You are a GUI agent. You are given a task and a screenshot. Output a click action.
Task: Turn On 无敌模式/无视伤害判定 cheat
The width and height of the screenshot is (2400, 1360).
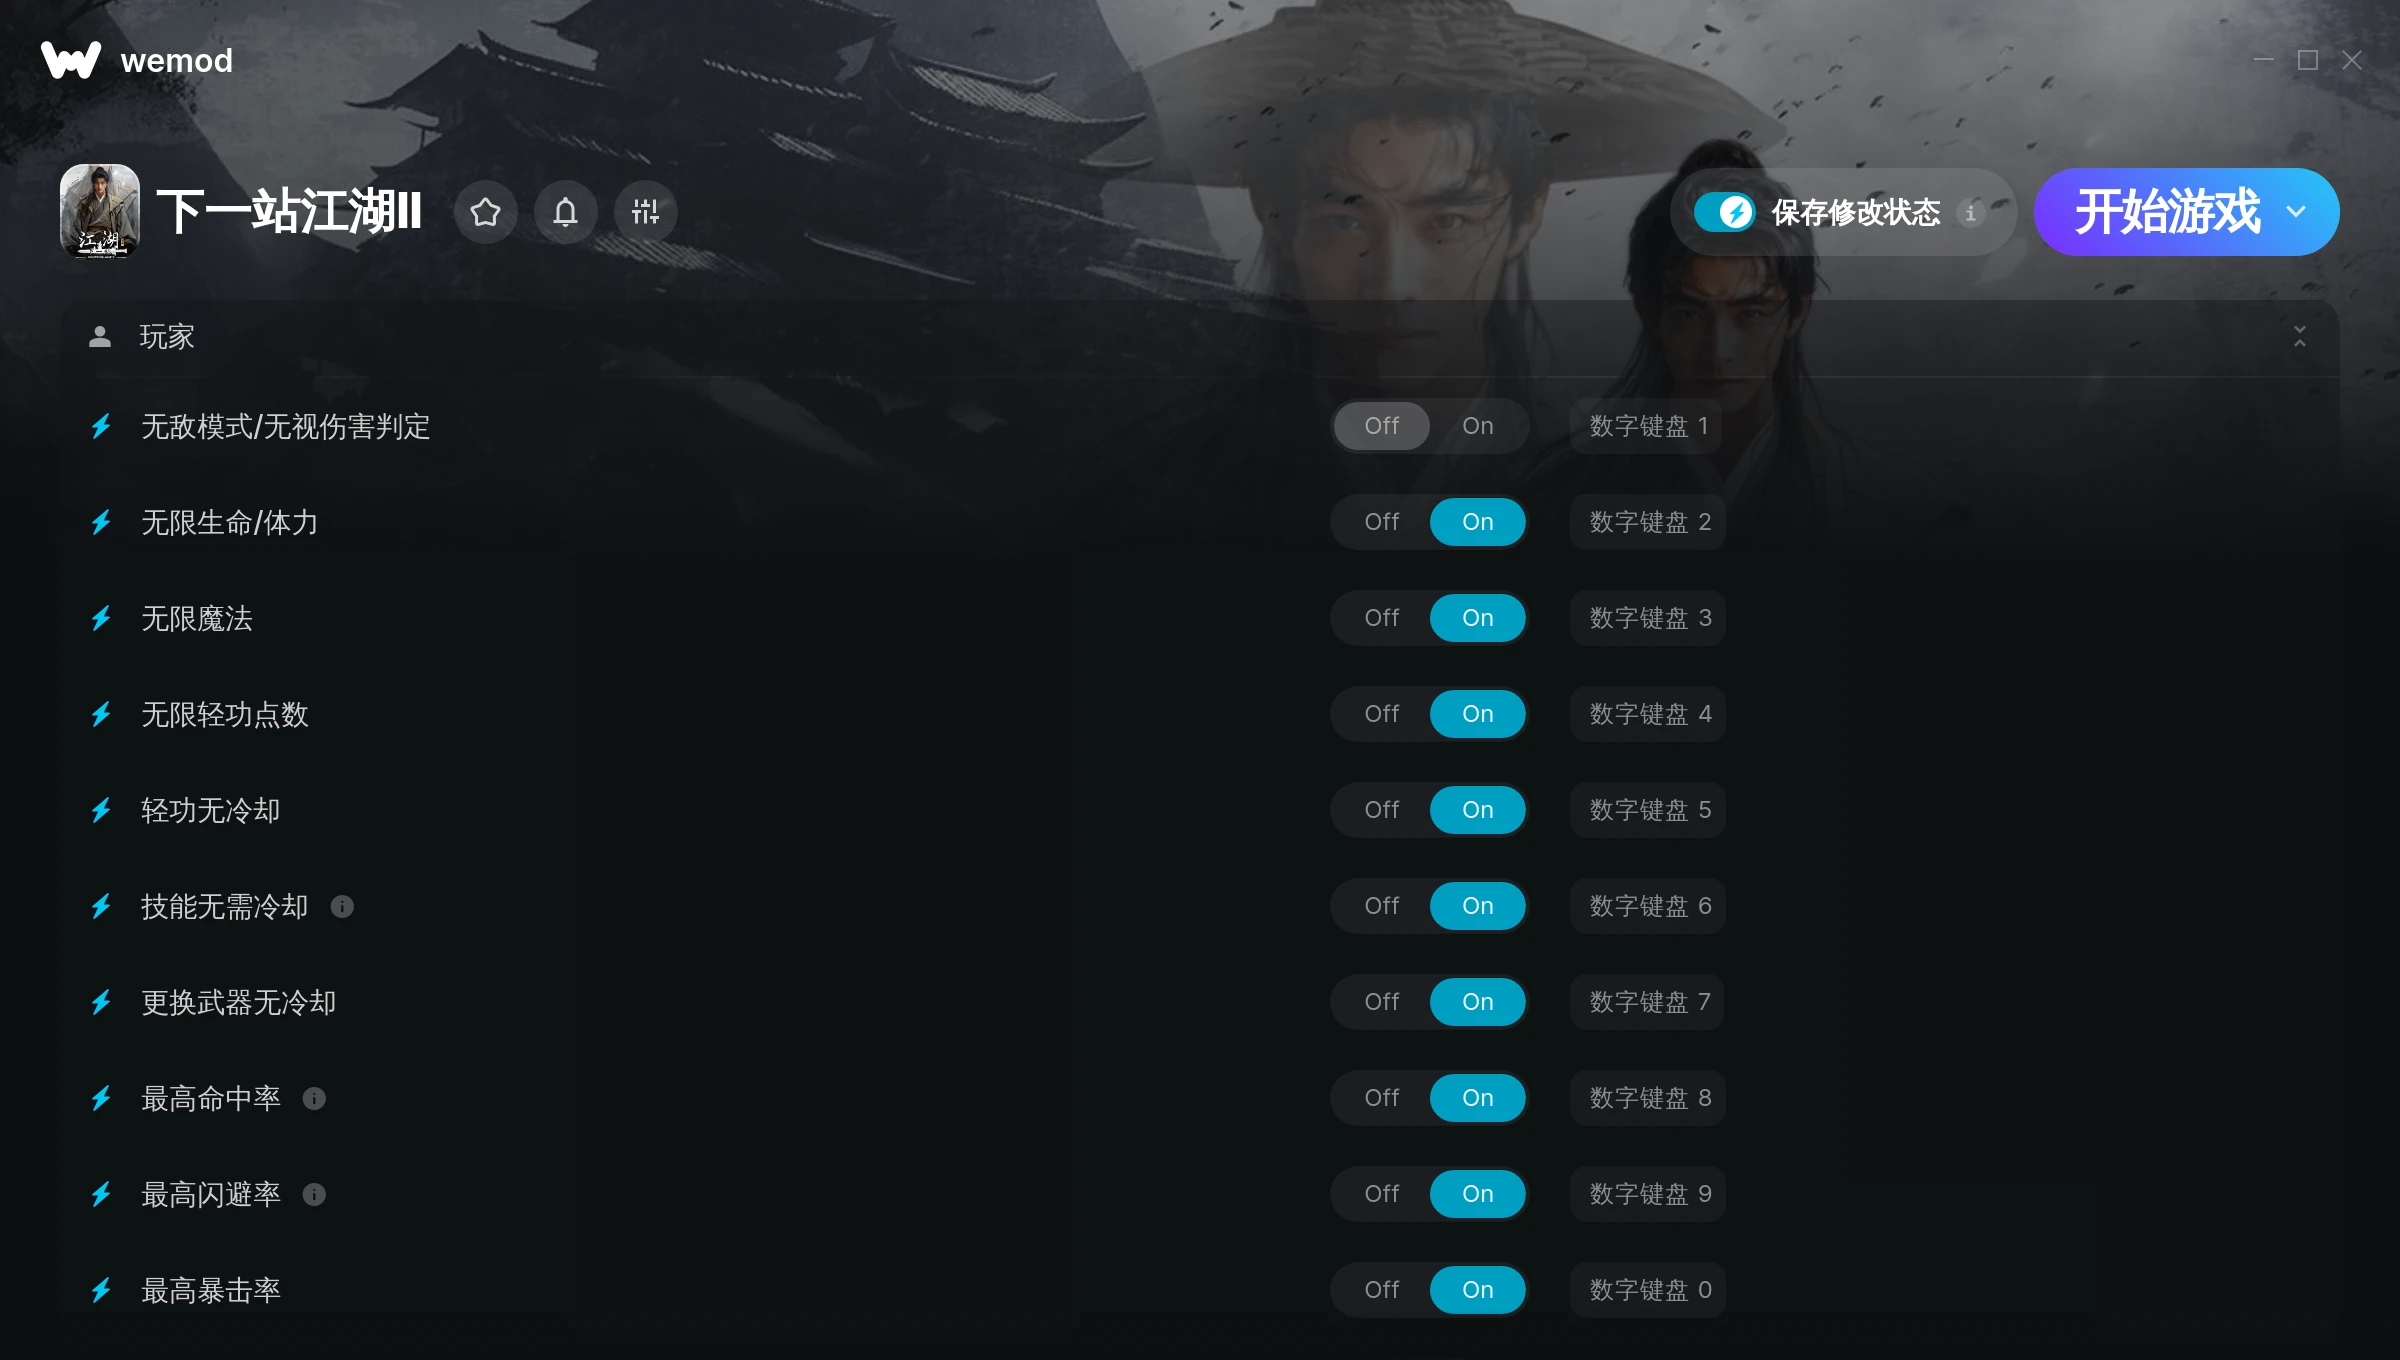1477,426
